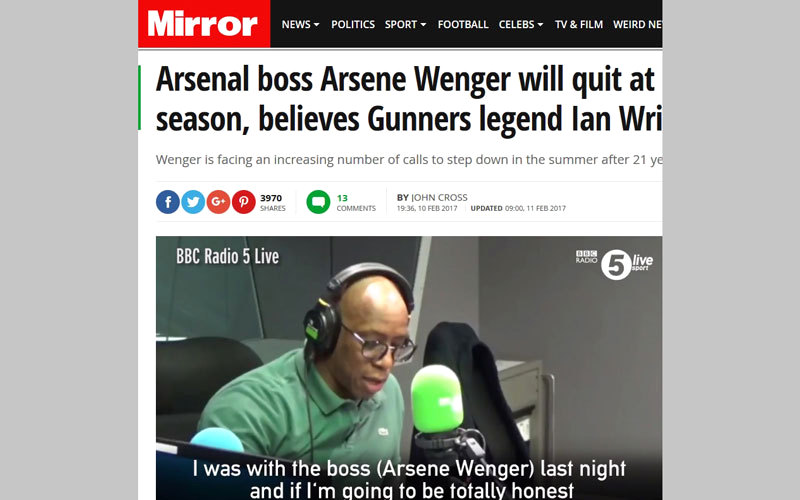Expand the News dropdown menu
Viewport: 800px width, 500px height.
click(300, 24)
